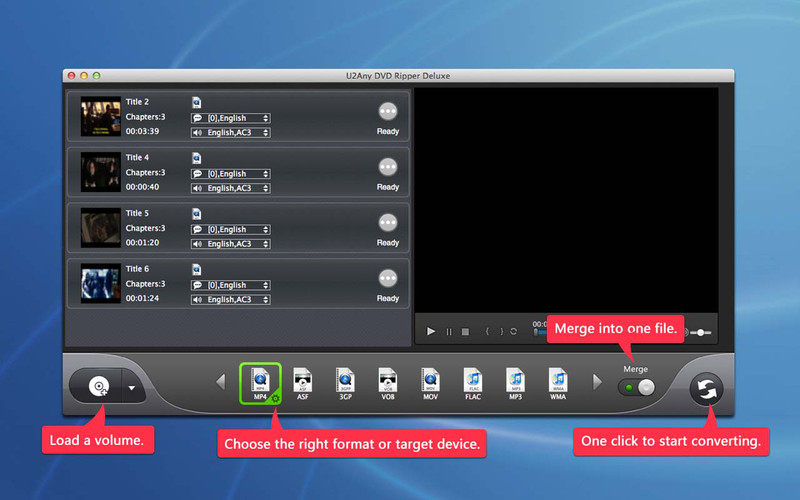800x500 pixels.
Task: Open Title 2 options ellipsis button
Action: (x=388, y=111)
